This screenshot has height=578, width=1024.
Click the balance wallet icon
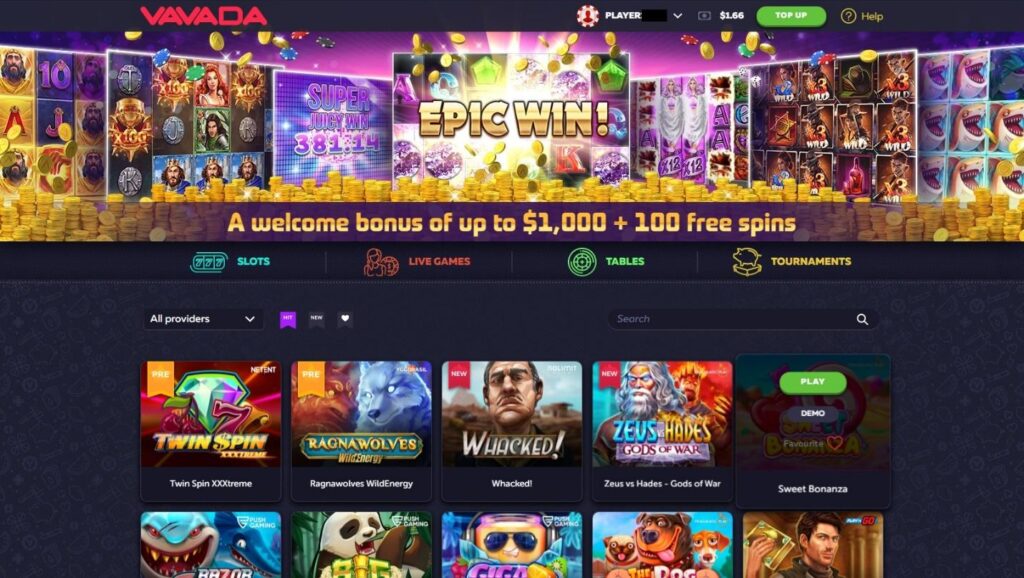tap(704, 16)
